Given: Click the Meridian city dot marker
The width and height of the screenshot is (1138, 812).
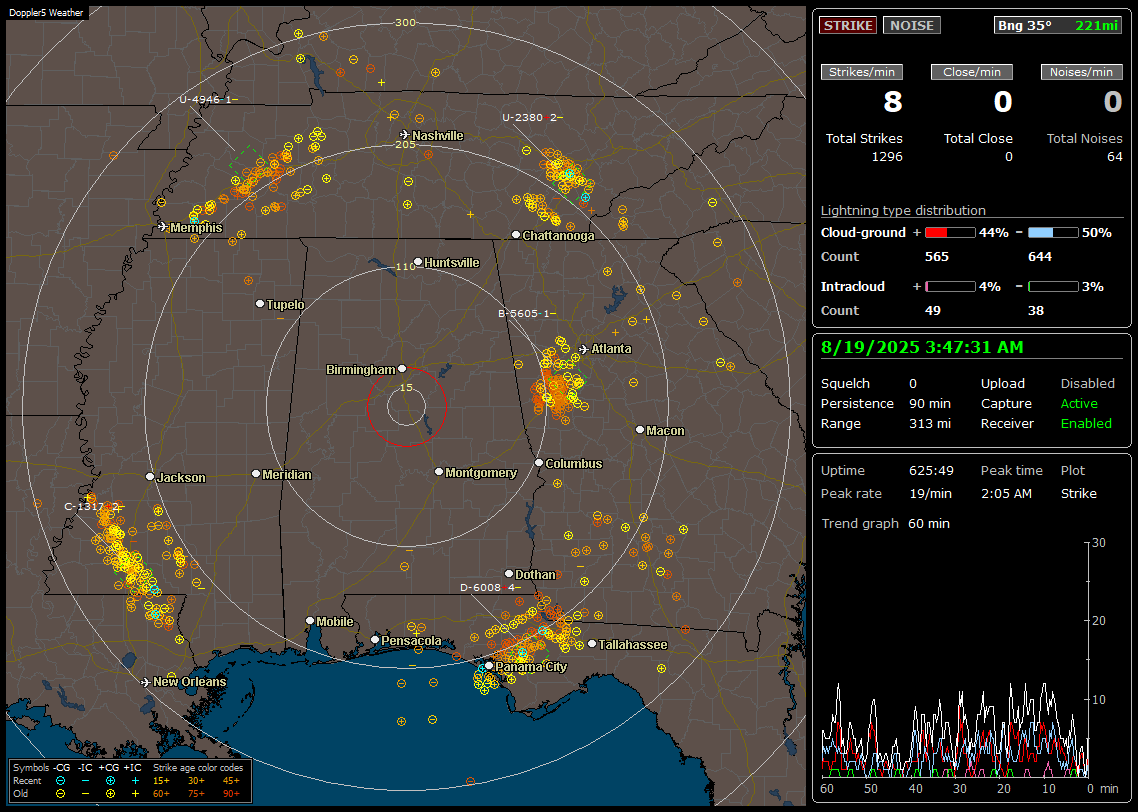Looking at the screenshot, I should click(255, 474).
